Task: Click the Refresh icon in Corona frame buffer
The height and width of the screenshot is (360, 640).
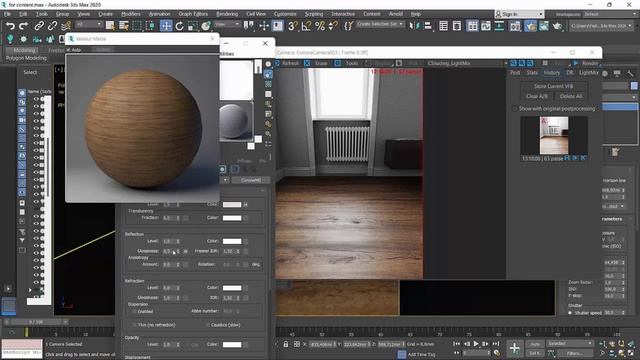Action: point(278,63)
